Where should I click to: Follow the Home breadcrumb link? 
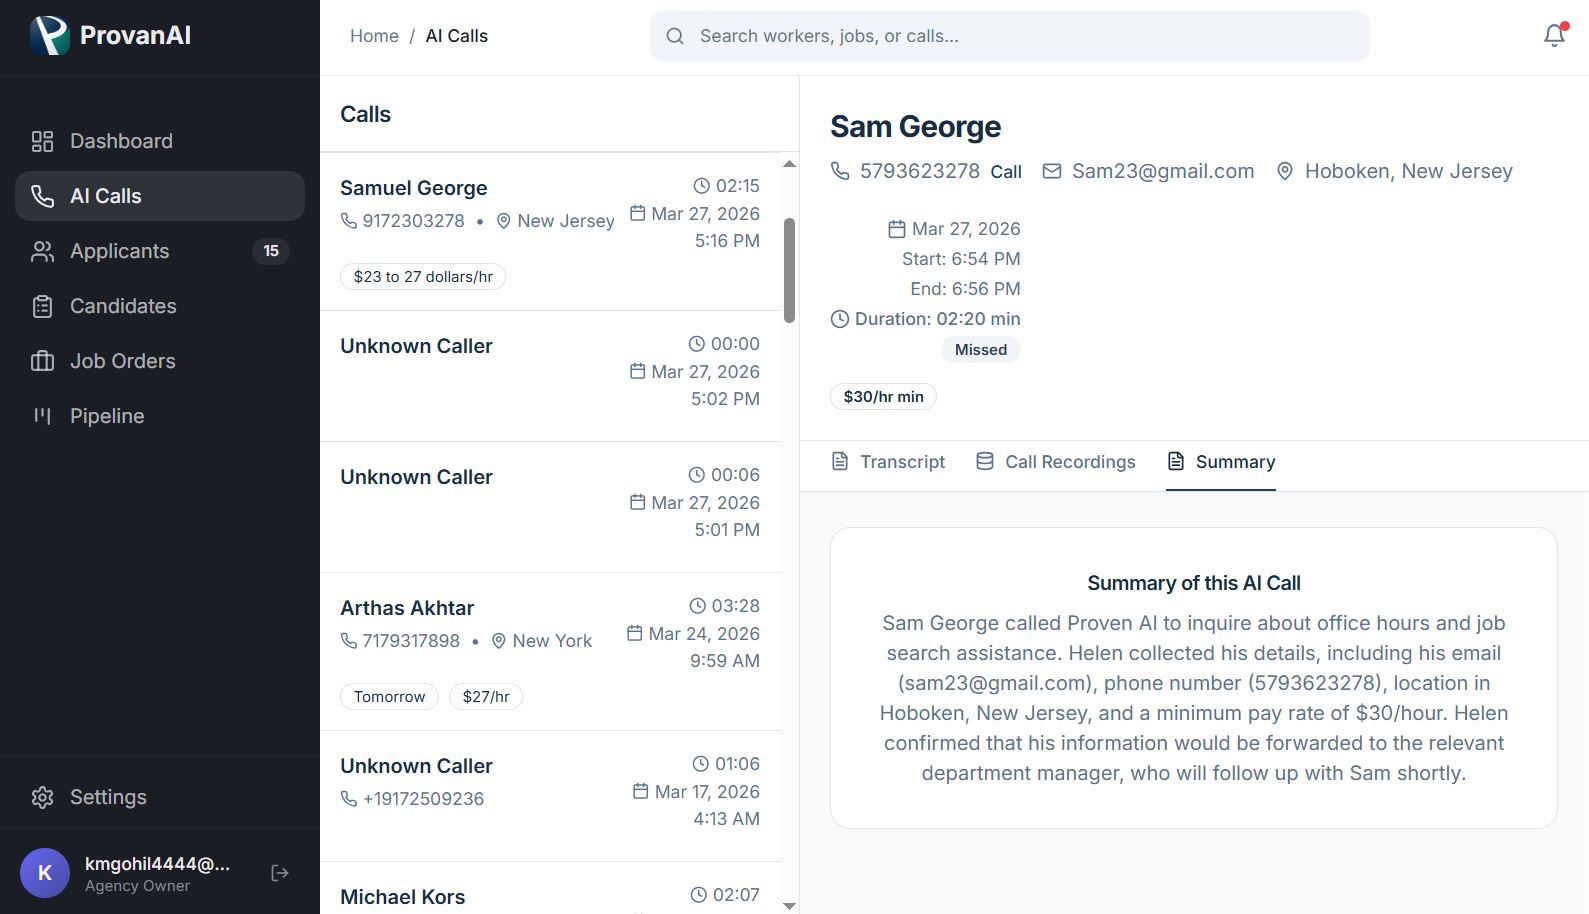[374, 36]
